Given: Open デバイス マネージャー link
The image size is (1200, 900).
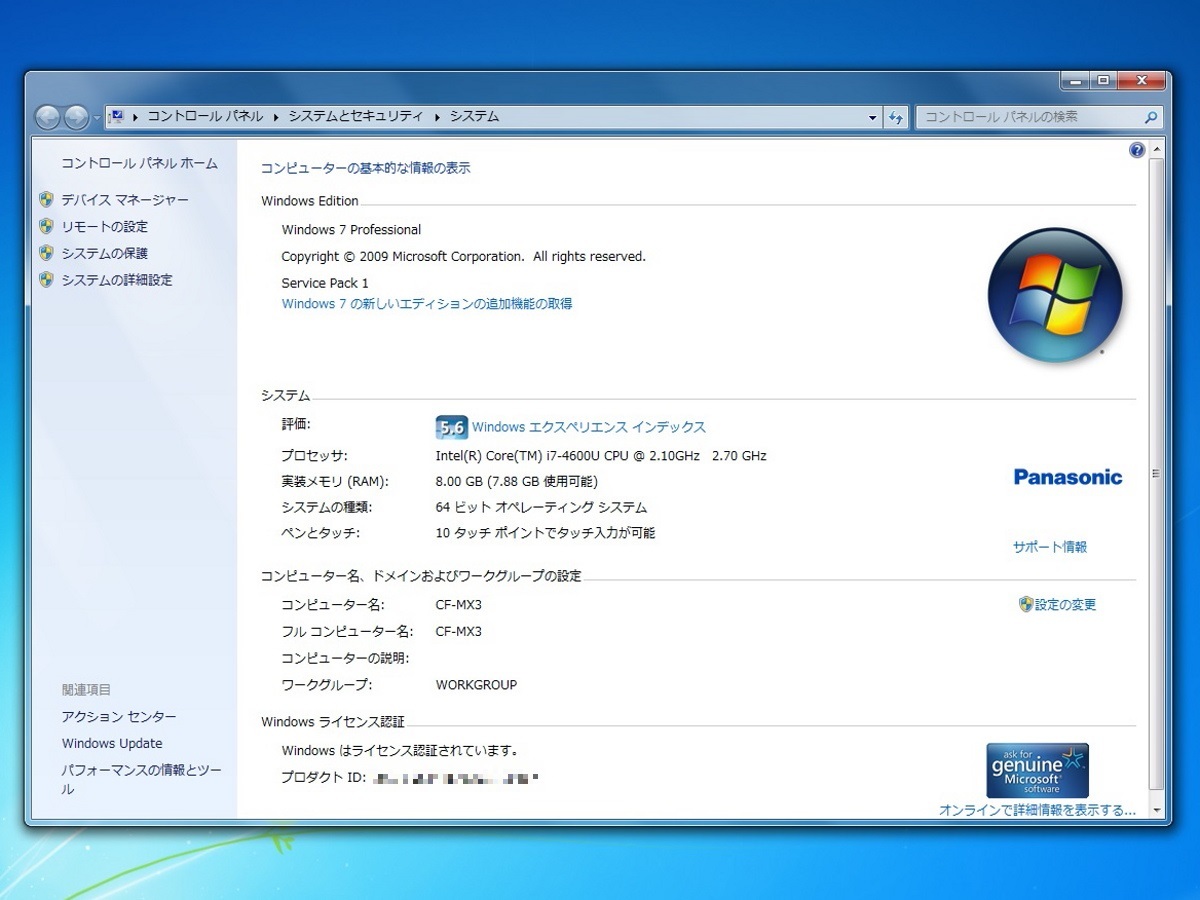Looking at the screenshot, I should [x=125, y=200].
